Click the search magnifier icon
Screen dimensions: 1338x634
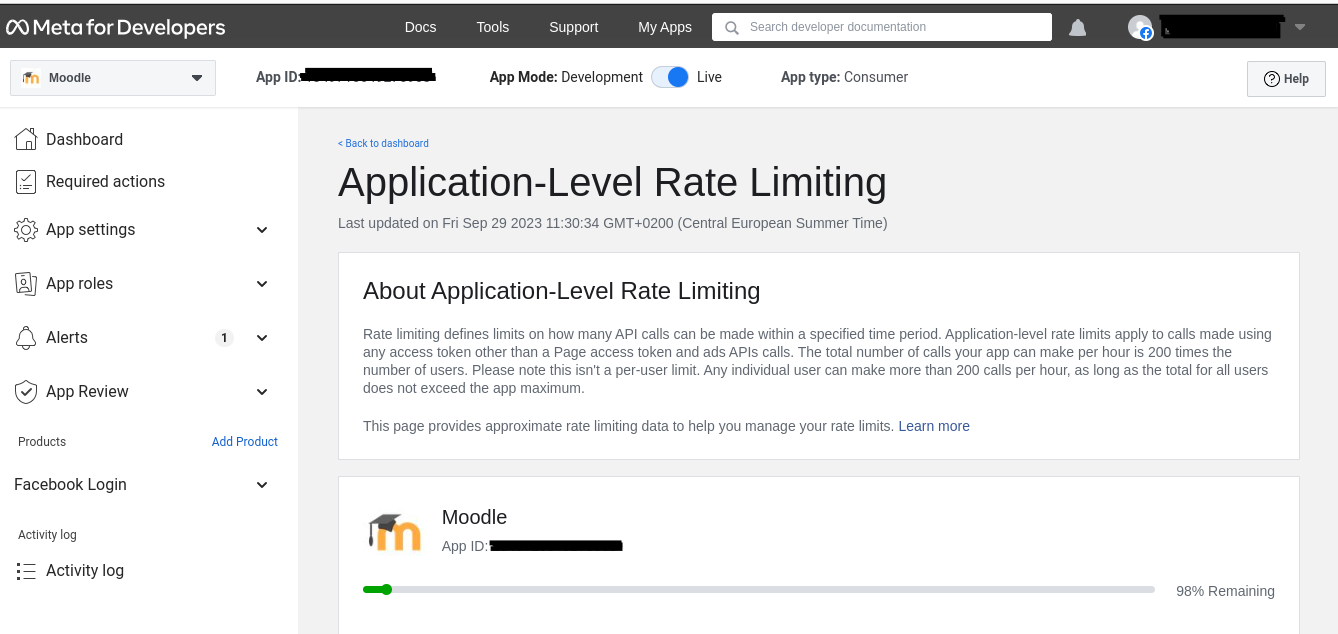(x=732, y=27)
